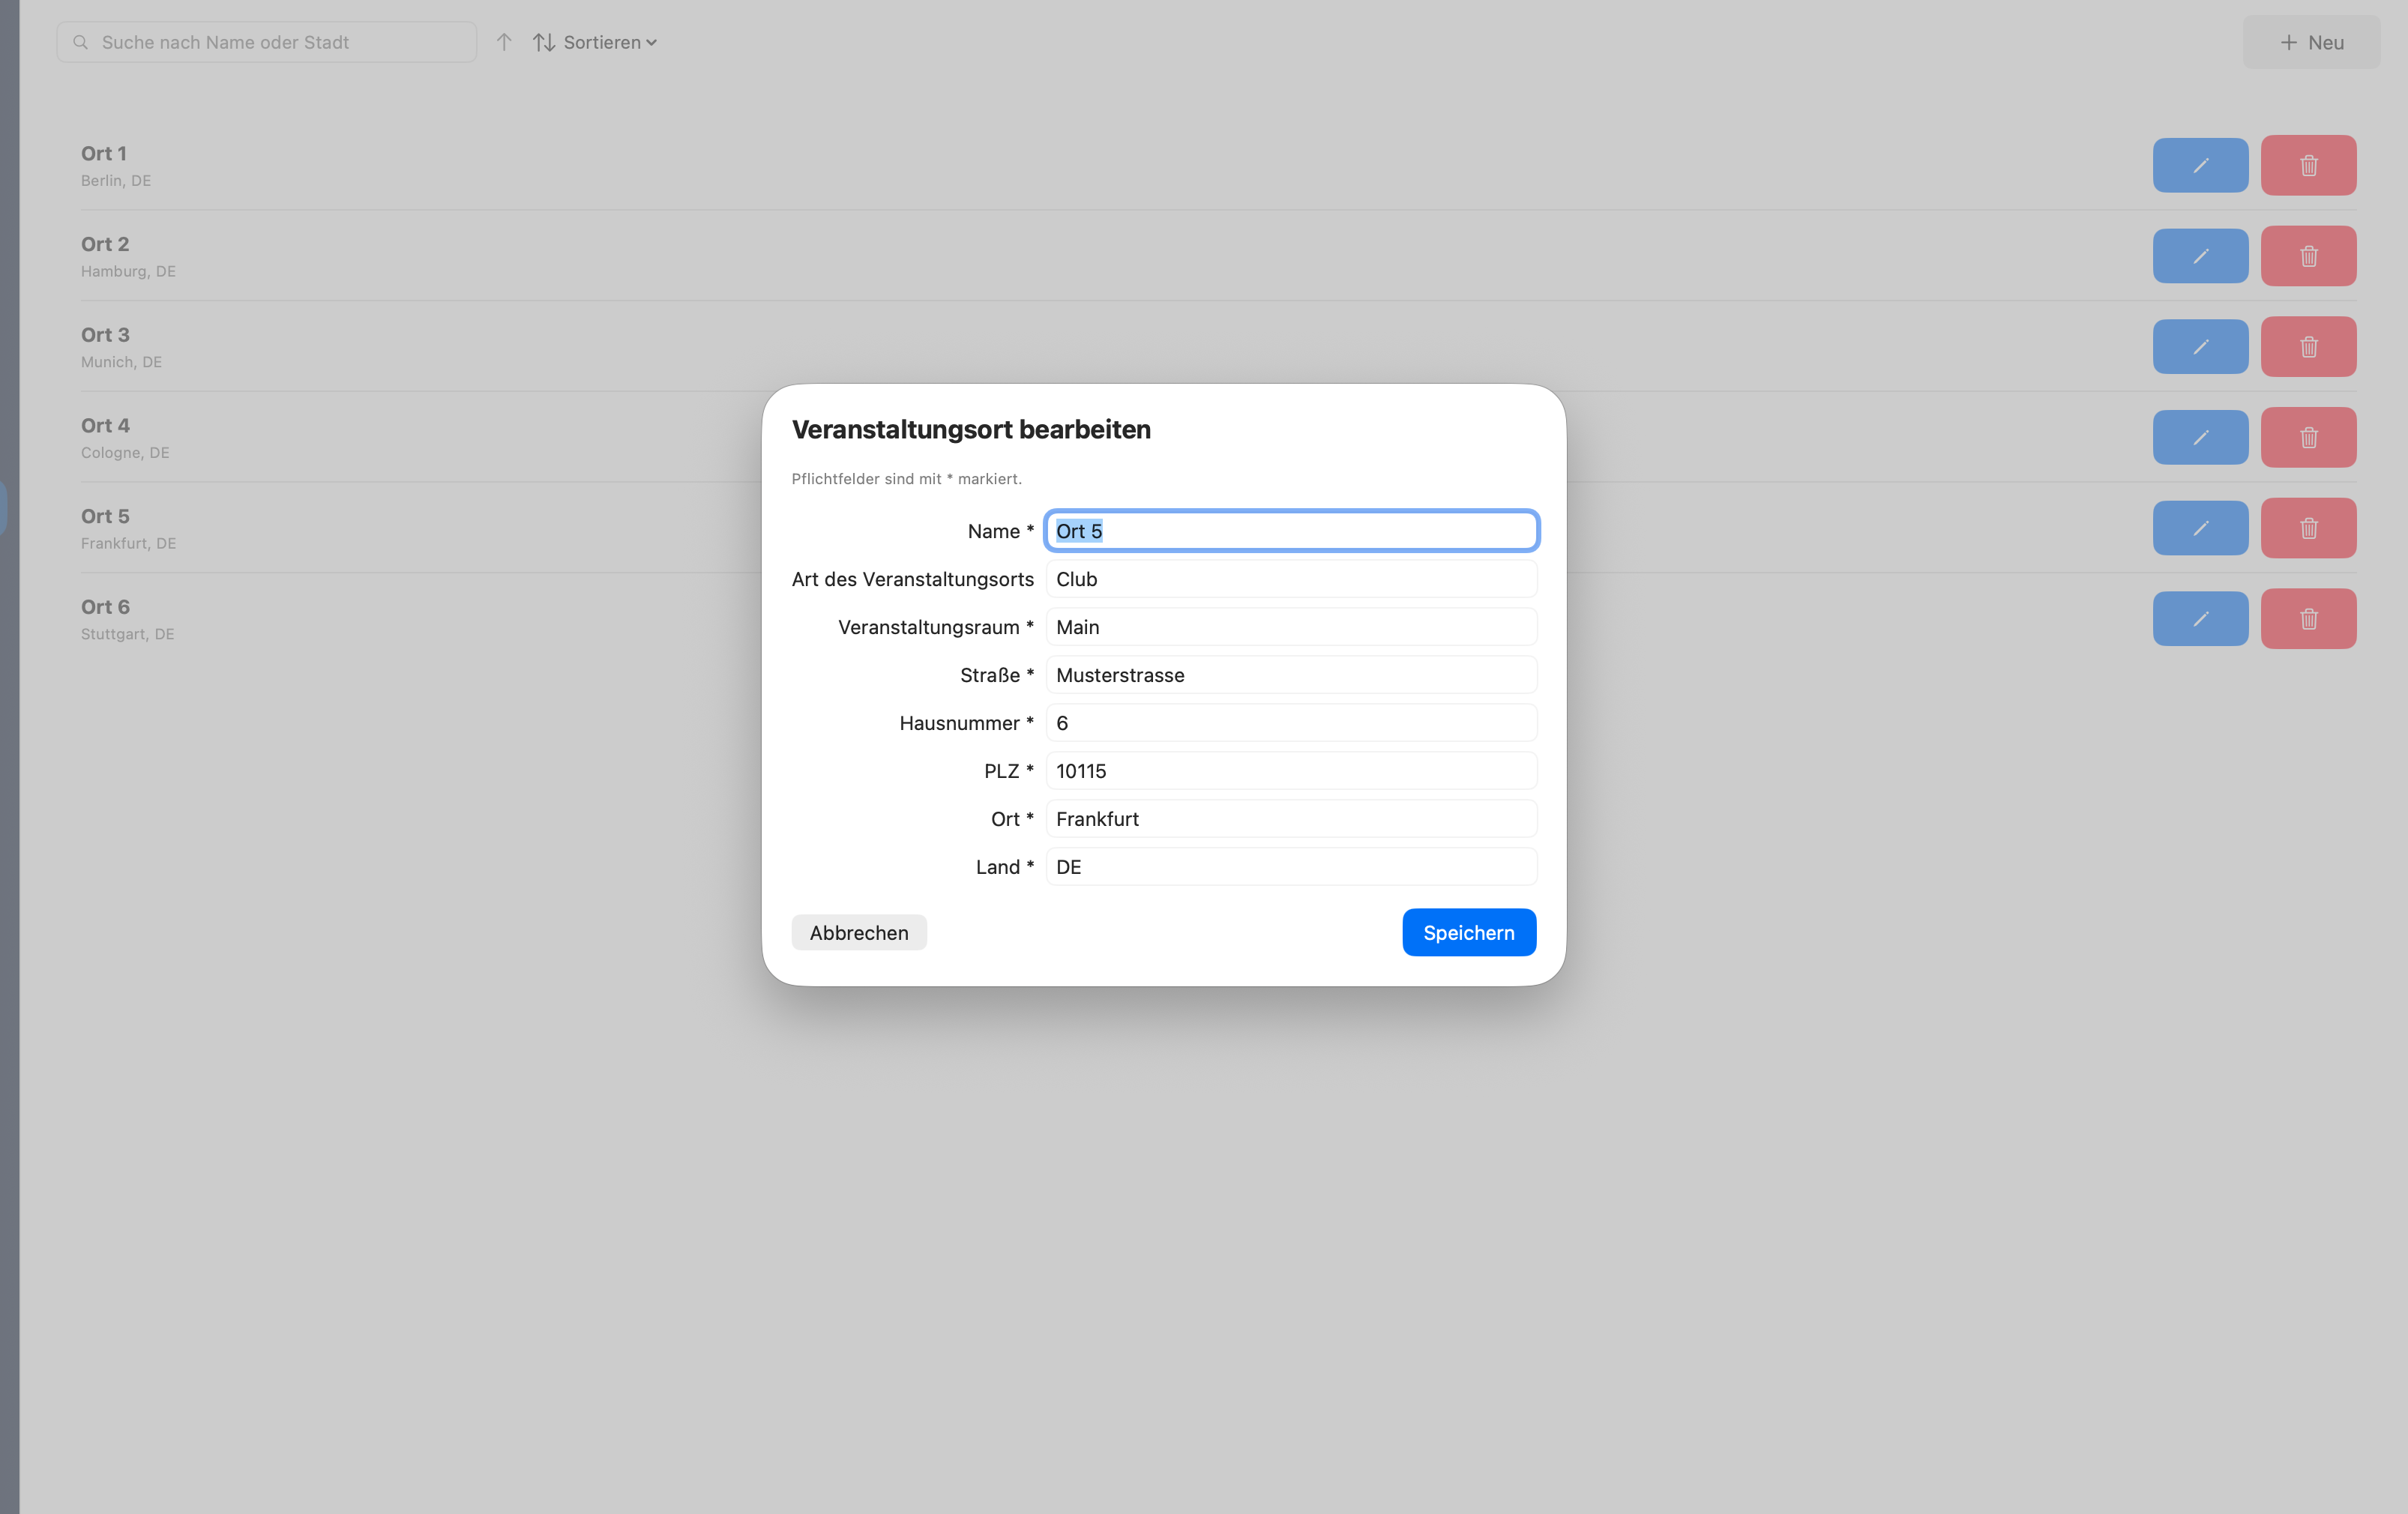Click the Veranstaltungsraum field with Main
The height and width of the screenshot is (1514, 2408).
tap(1290, 627)
